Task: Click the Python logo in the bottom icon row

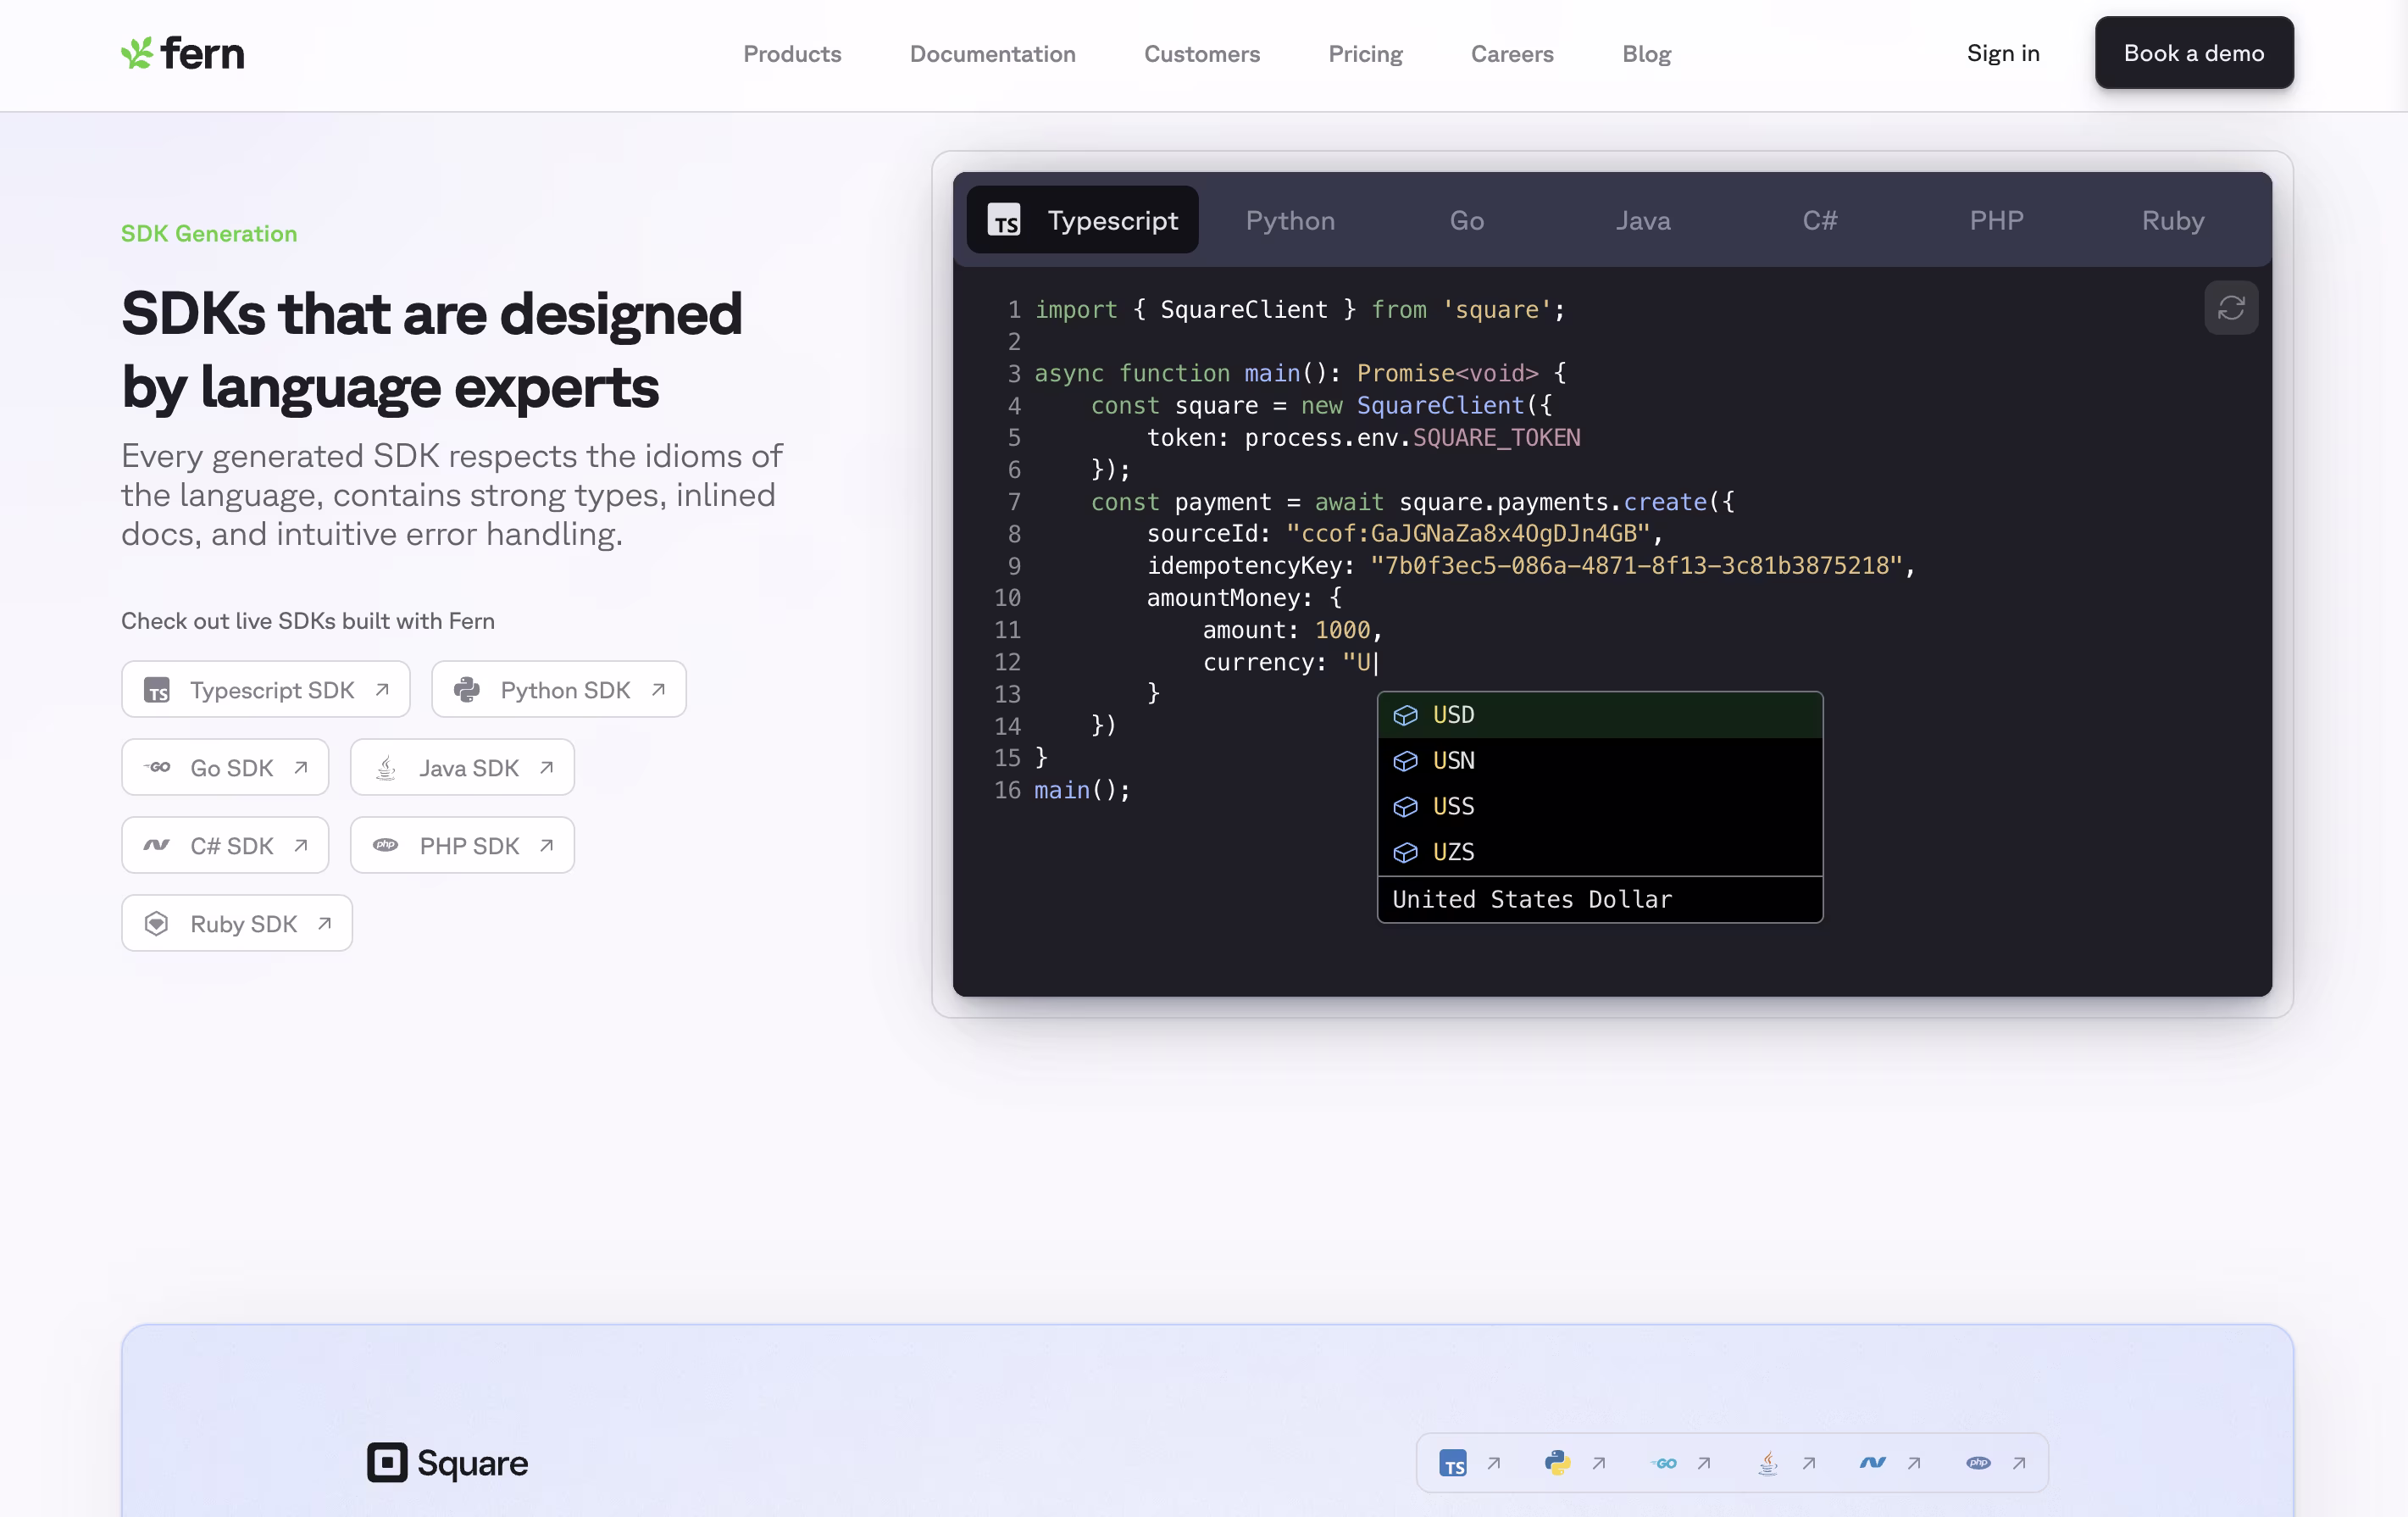Action: [1557, 1462]
